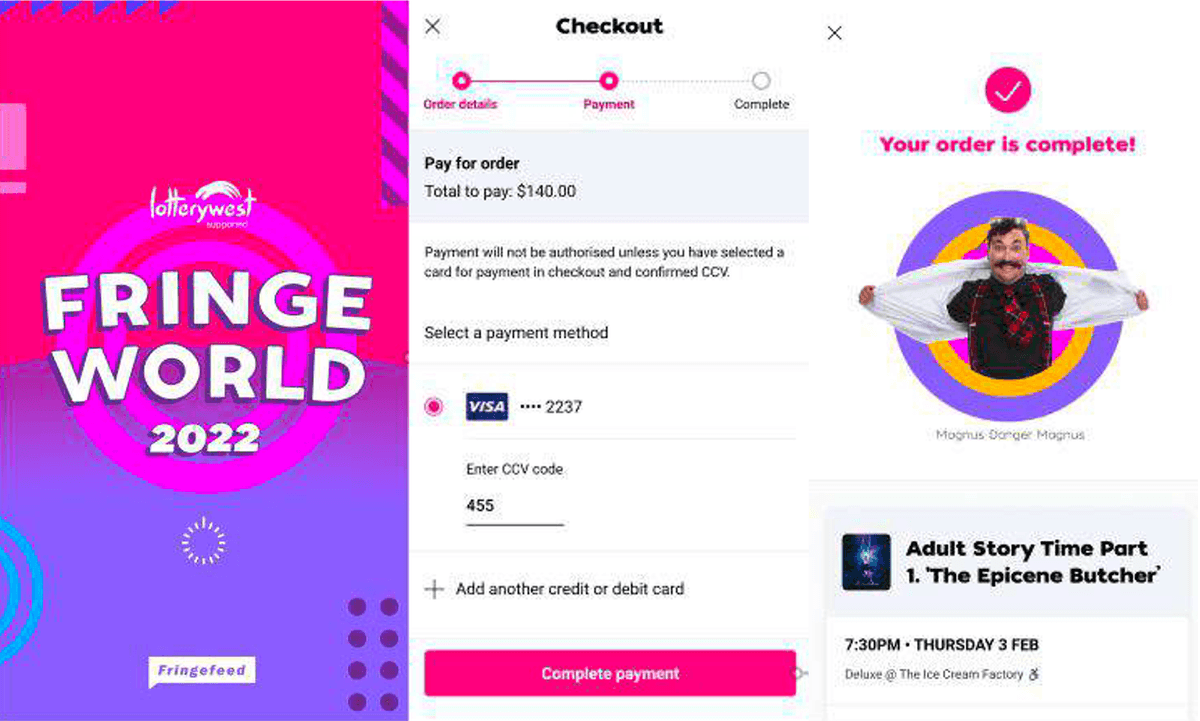Click the Fringefeed logo badge

coord(201,671)
